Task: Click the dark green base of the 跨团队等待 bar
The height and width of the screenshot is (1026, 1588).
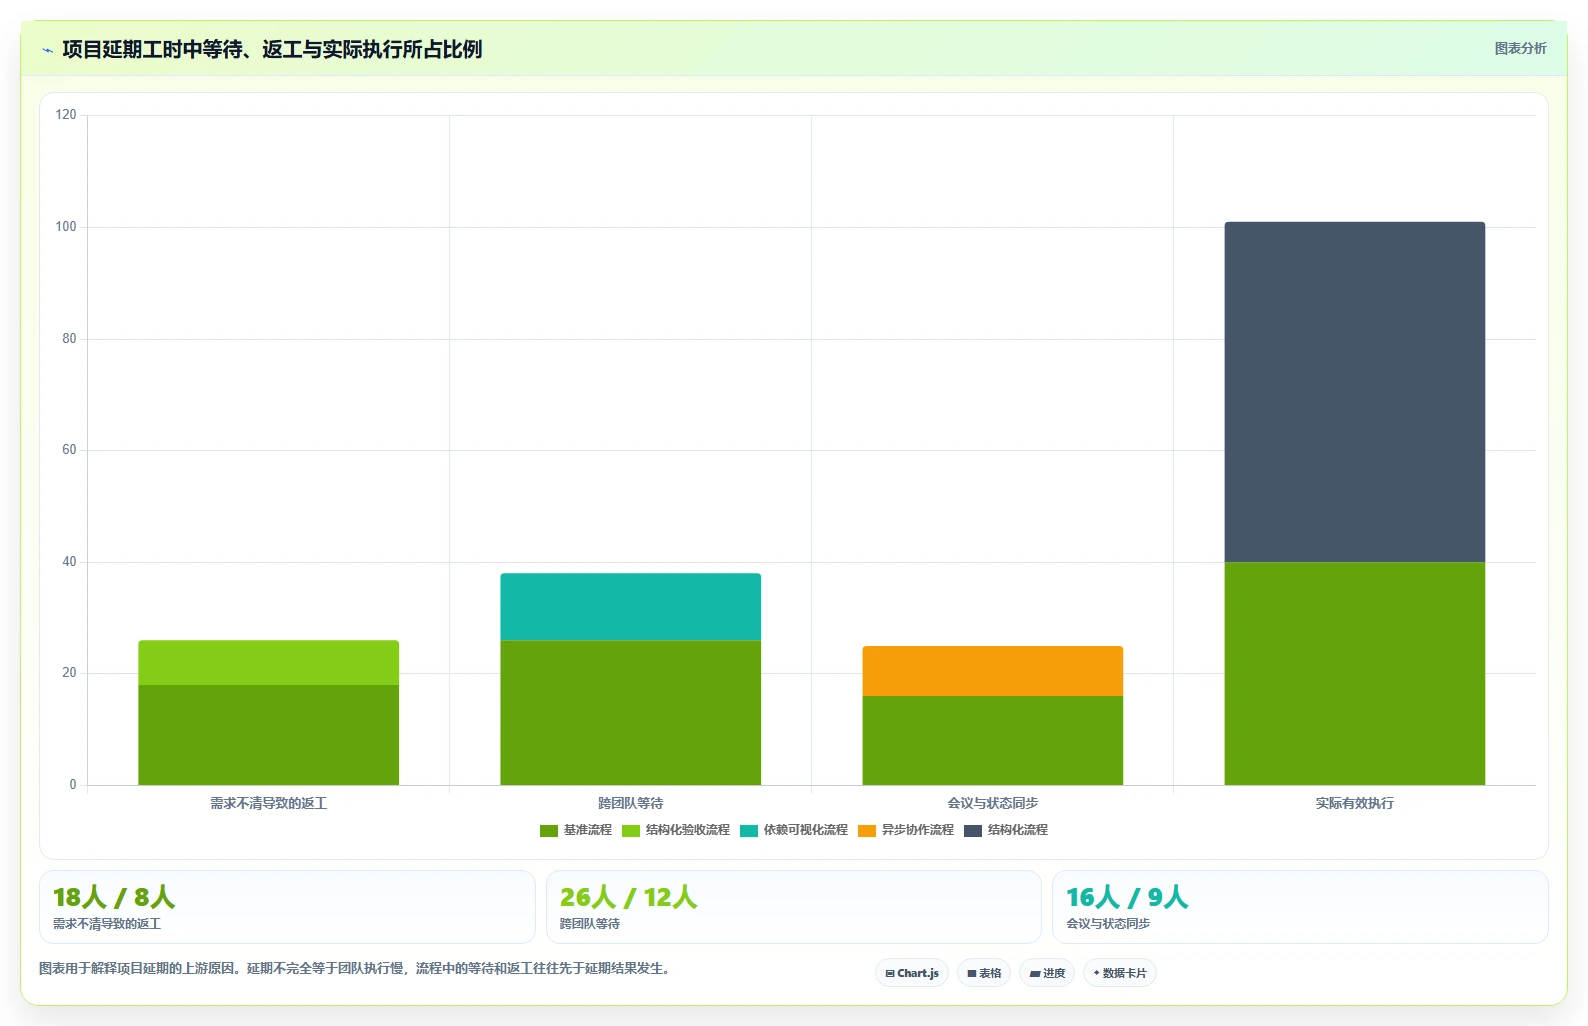Action: (x=630, y=713)
